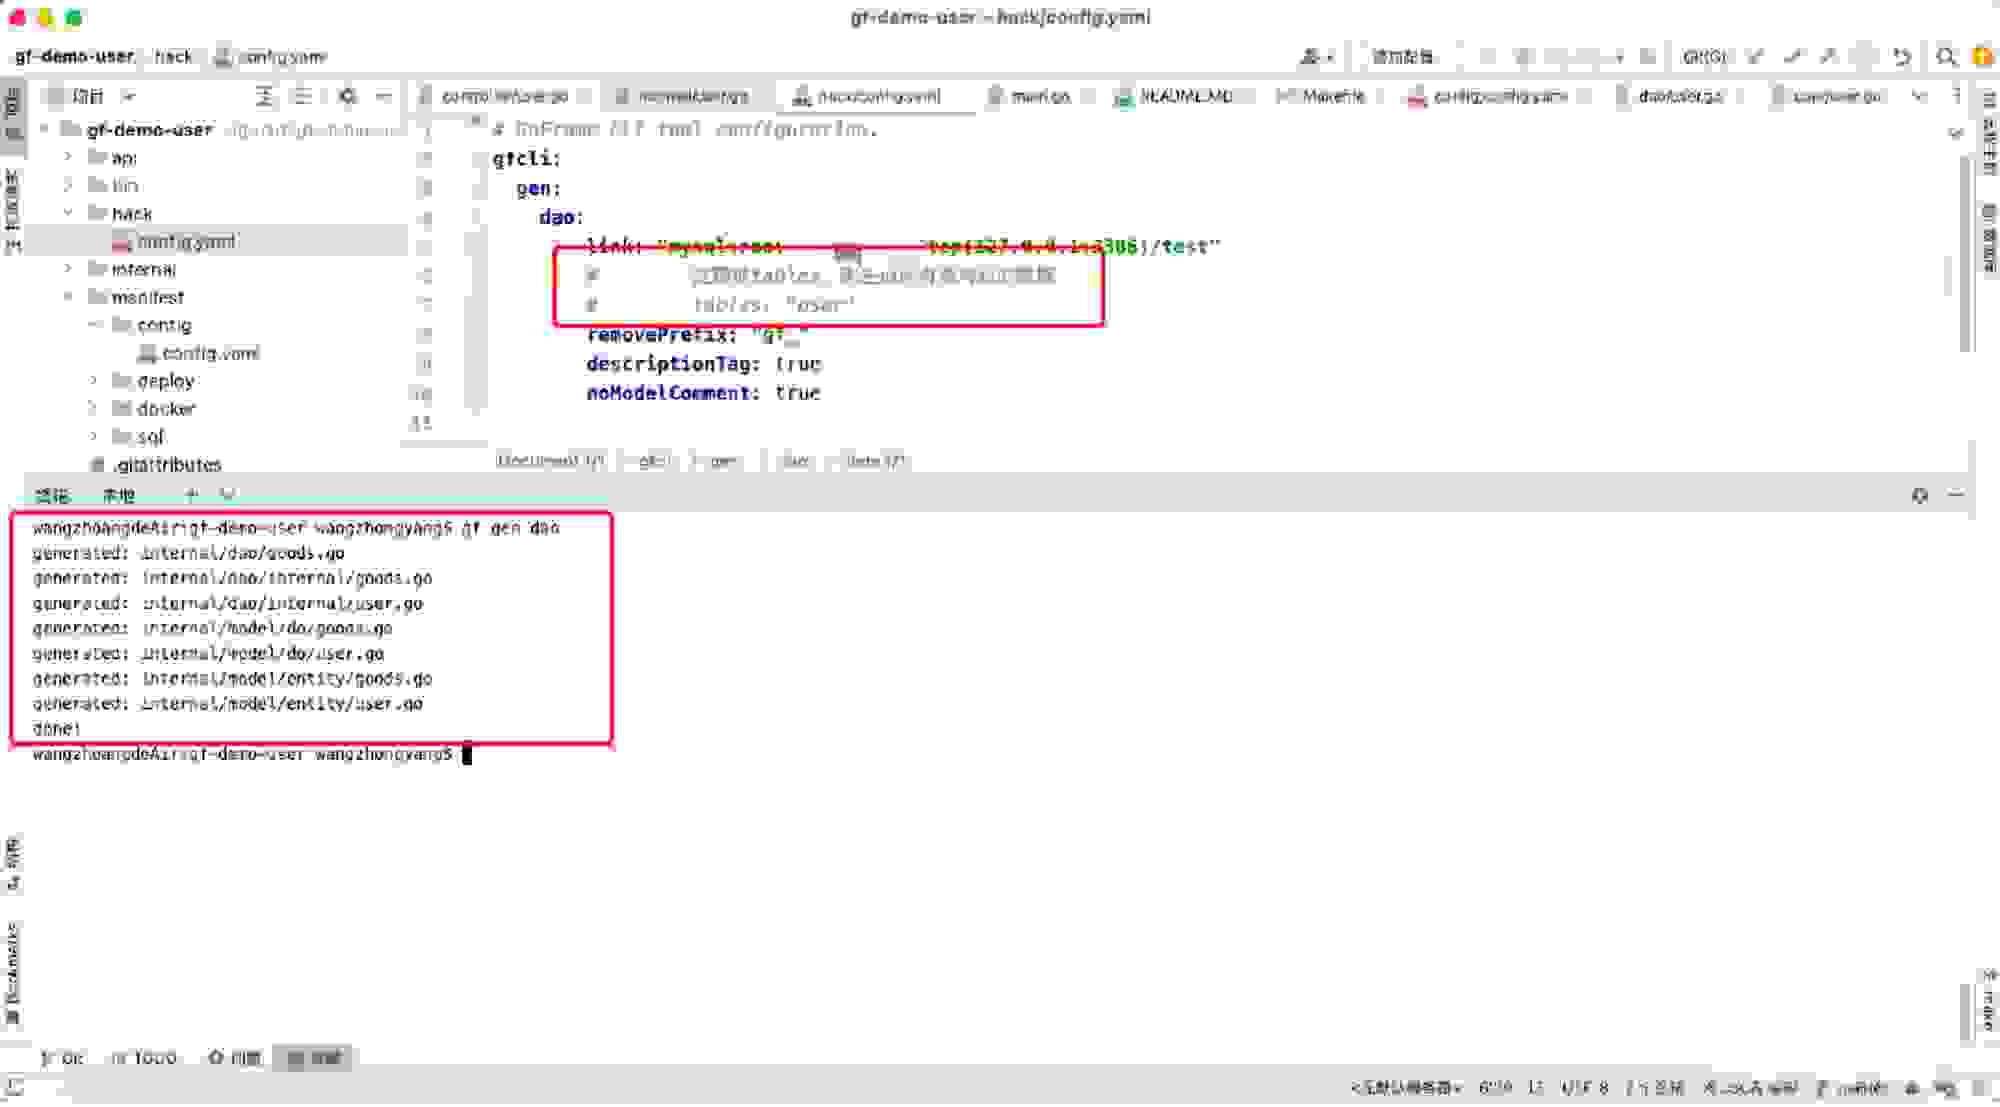Click the Terminal tool window button
The height and width of the screenshot is (1107, 2000).
(x=314, y=1058)
